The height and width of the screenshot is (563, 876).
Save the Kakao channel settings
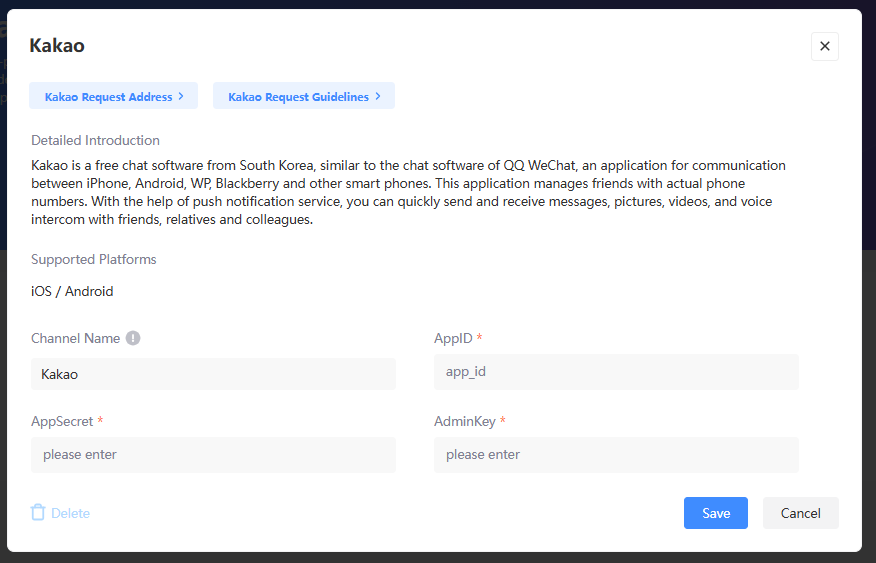point(715,513)
